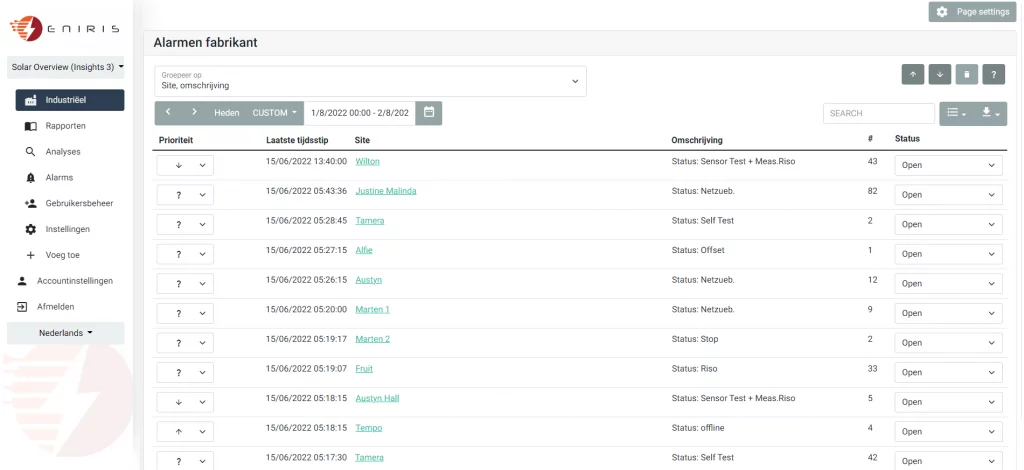Image resolution: width=1024 pixels, height=470 pixels.
Task: Open the download export dropdown button
Action: point(990,114)
